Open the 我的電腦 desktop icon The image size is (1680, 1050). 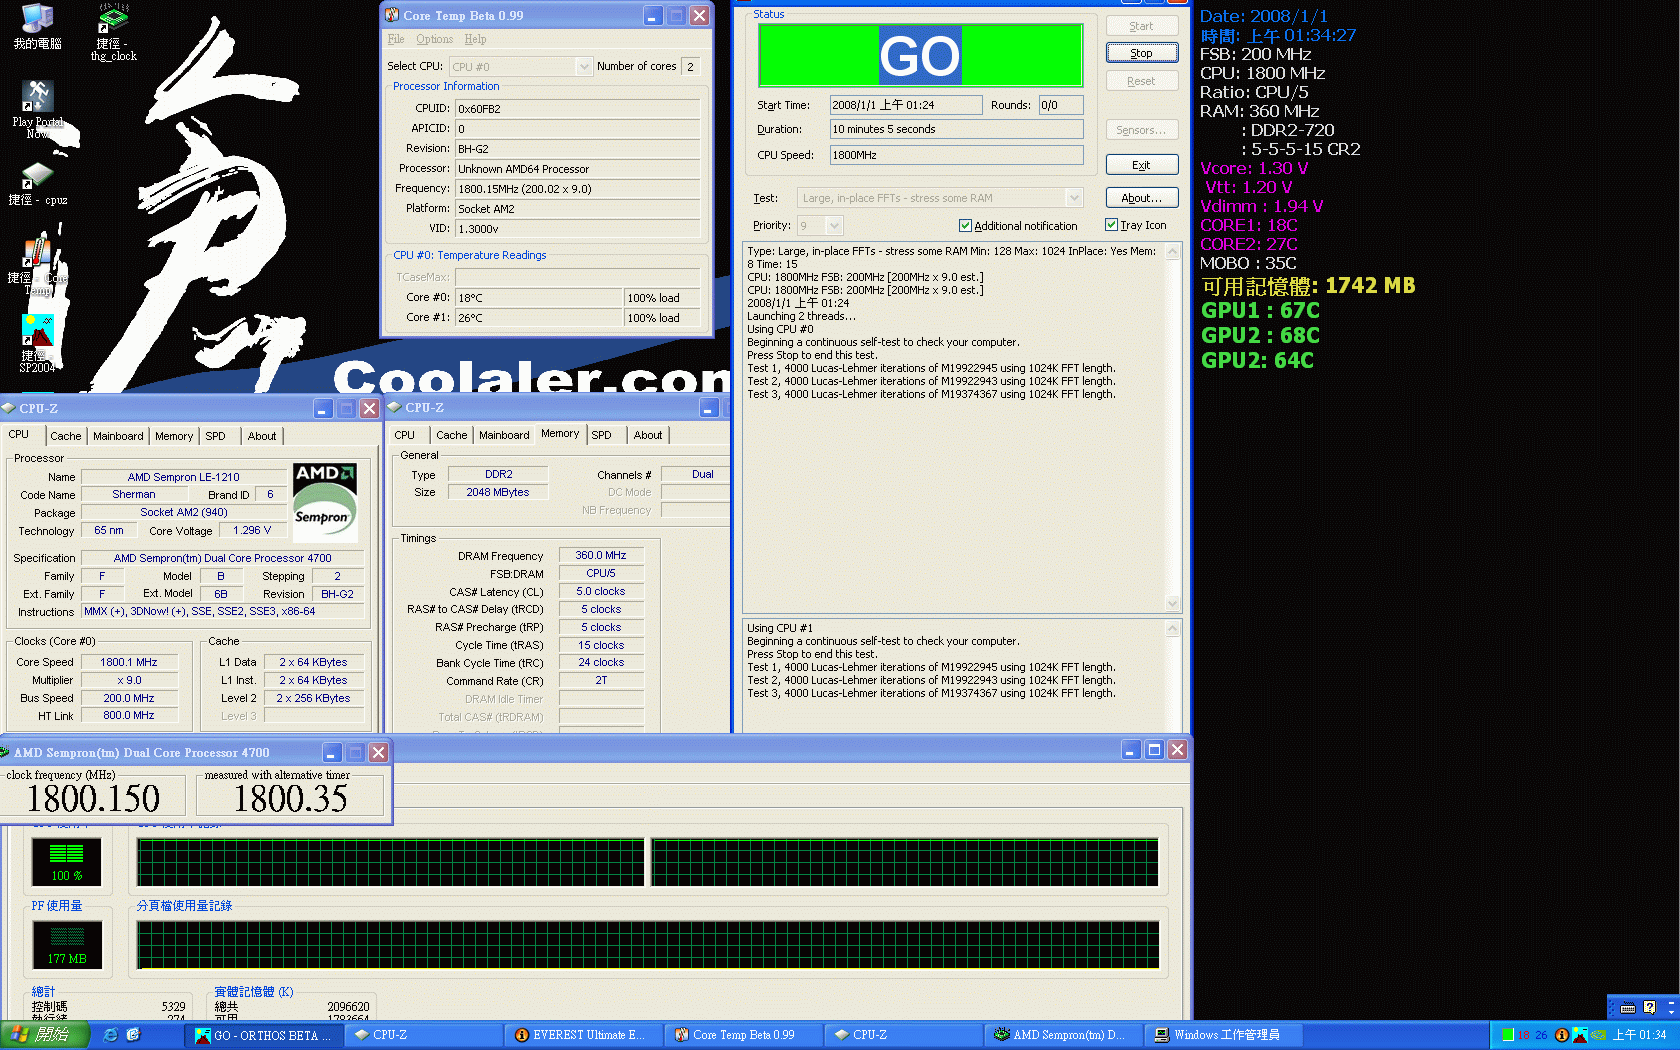(37, 26)
